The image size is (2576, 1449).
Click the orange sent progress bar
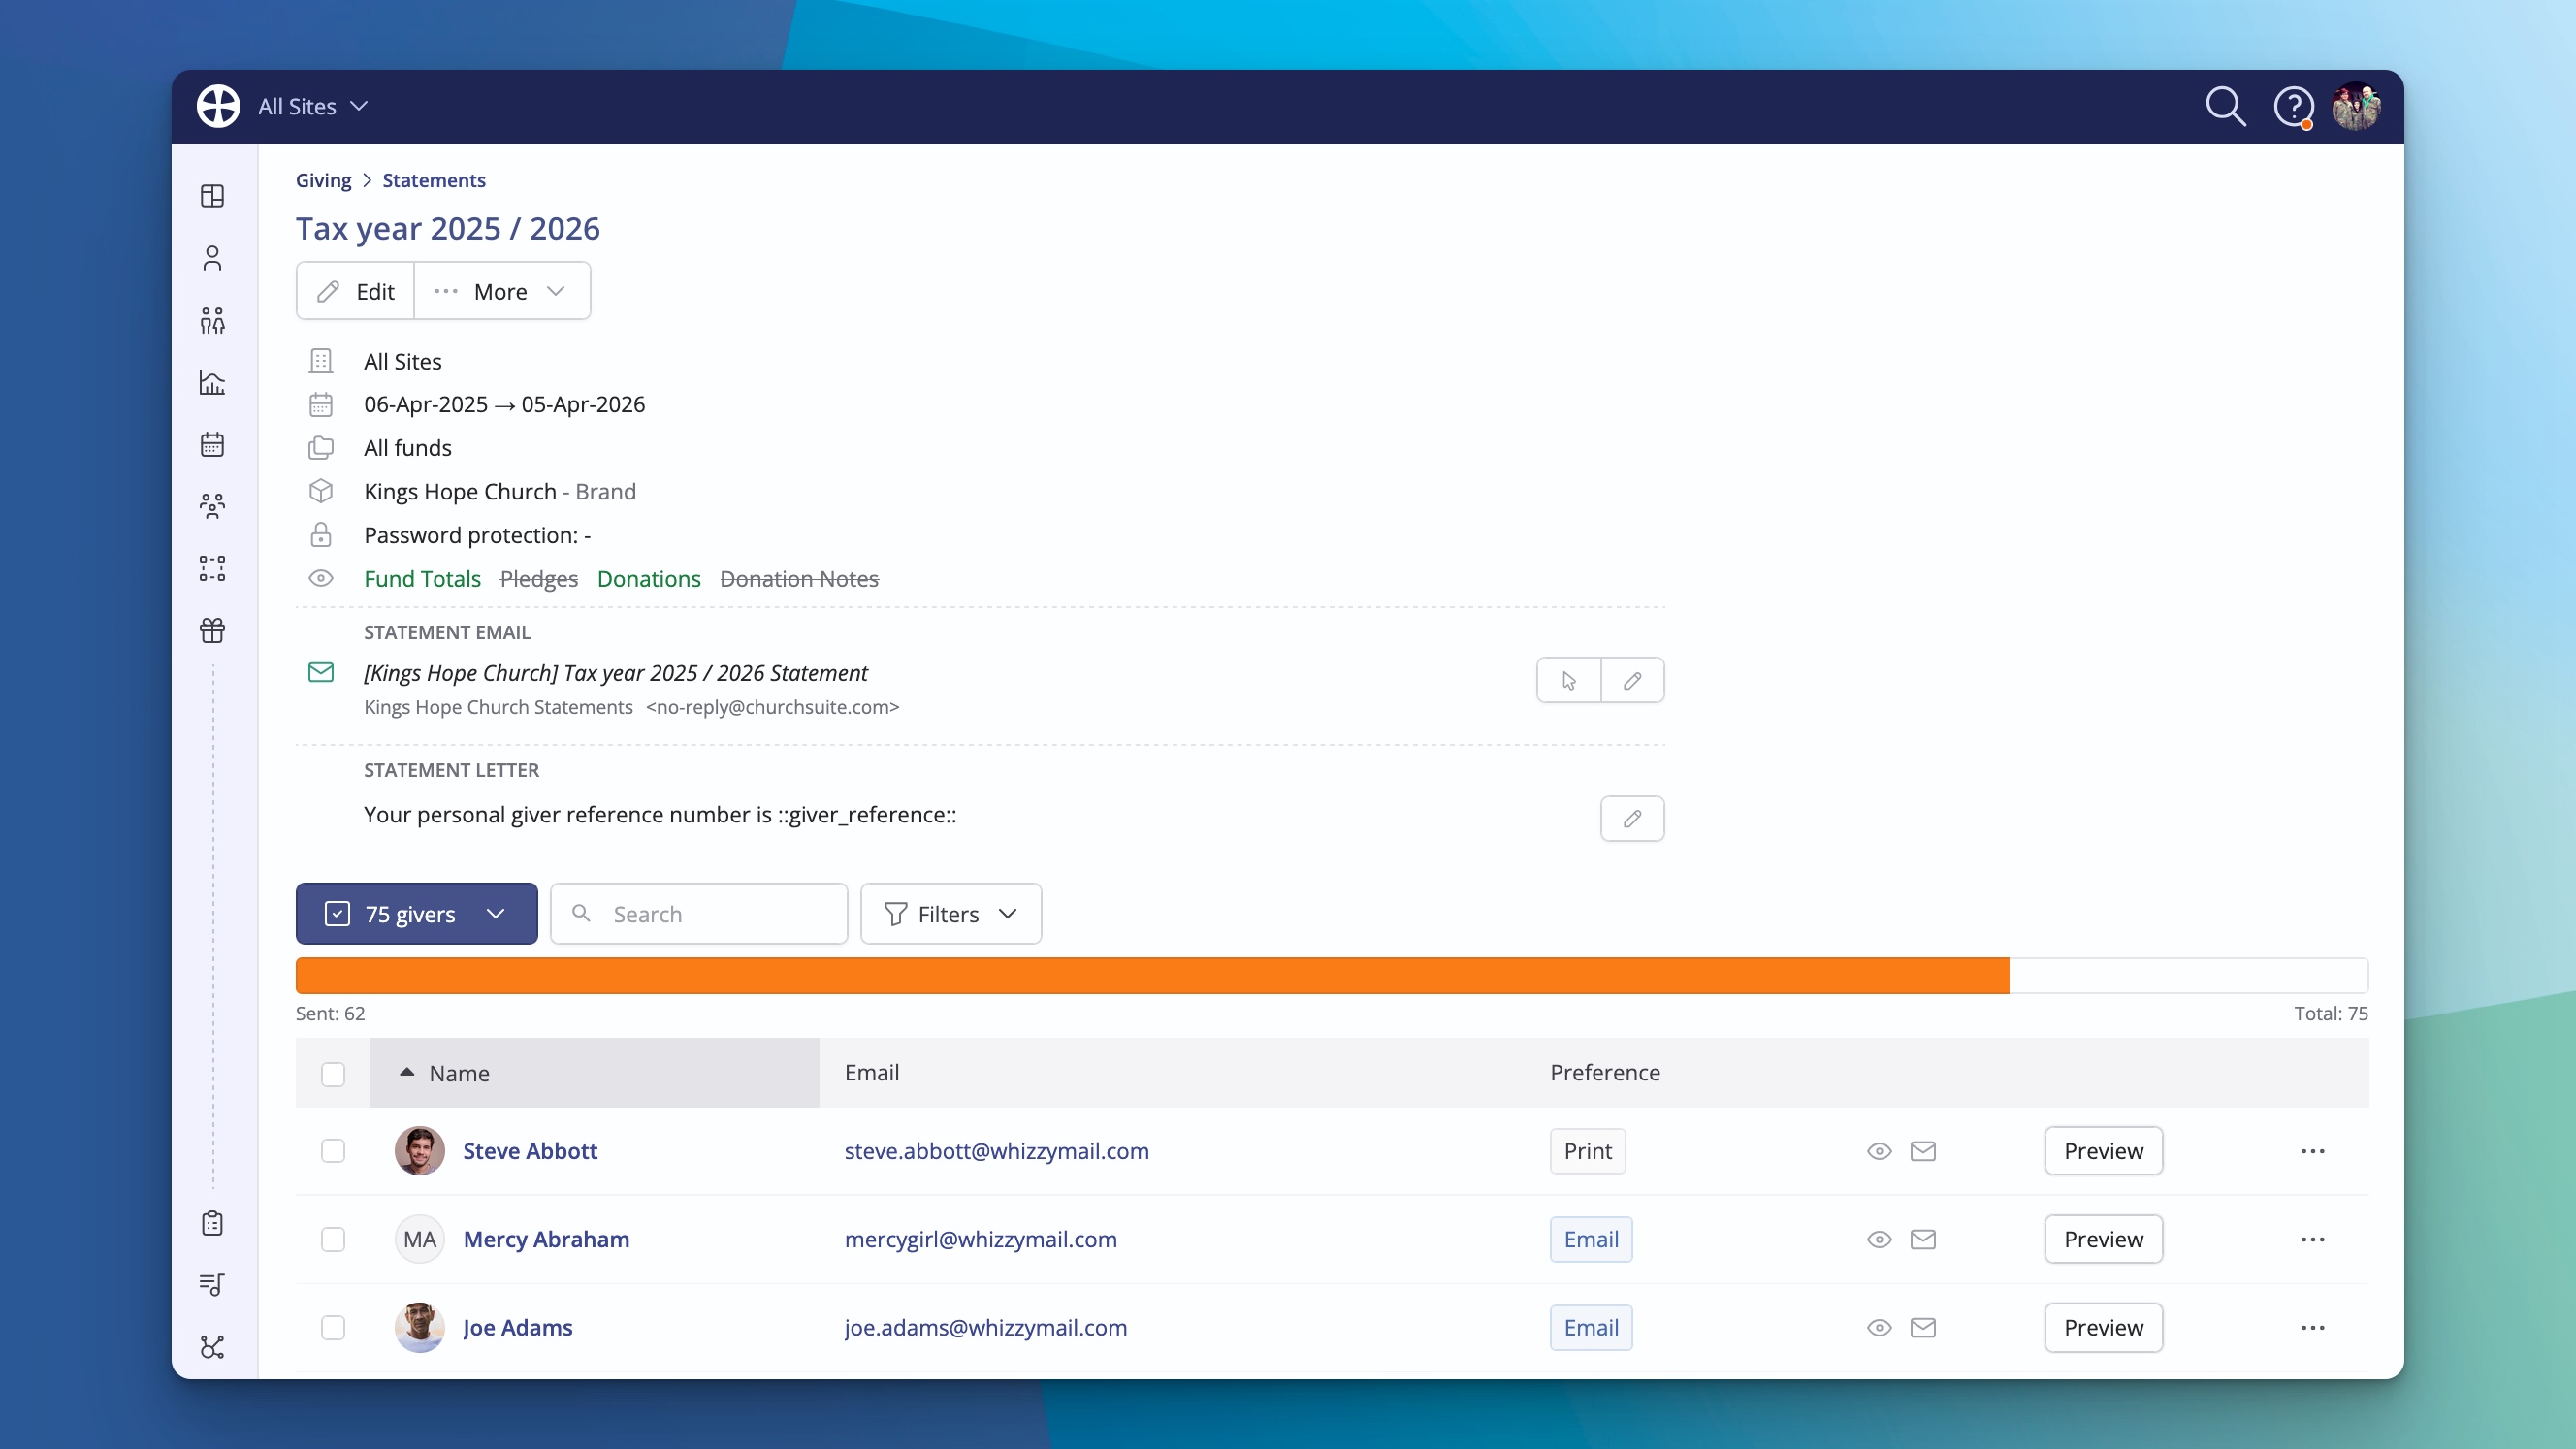point(1152,976)
